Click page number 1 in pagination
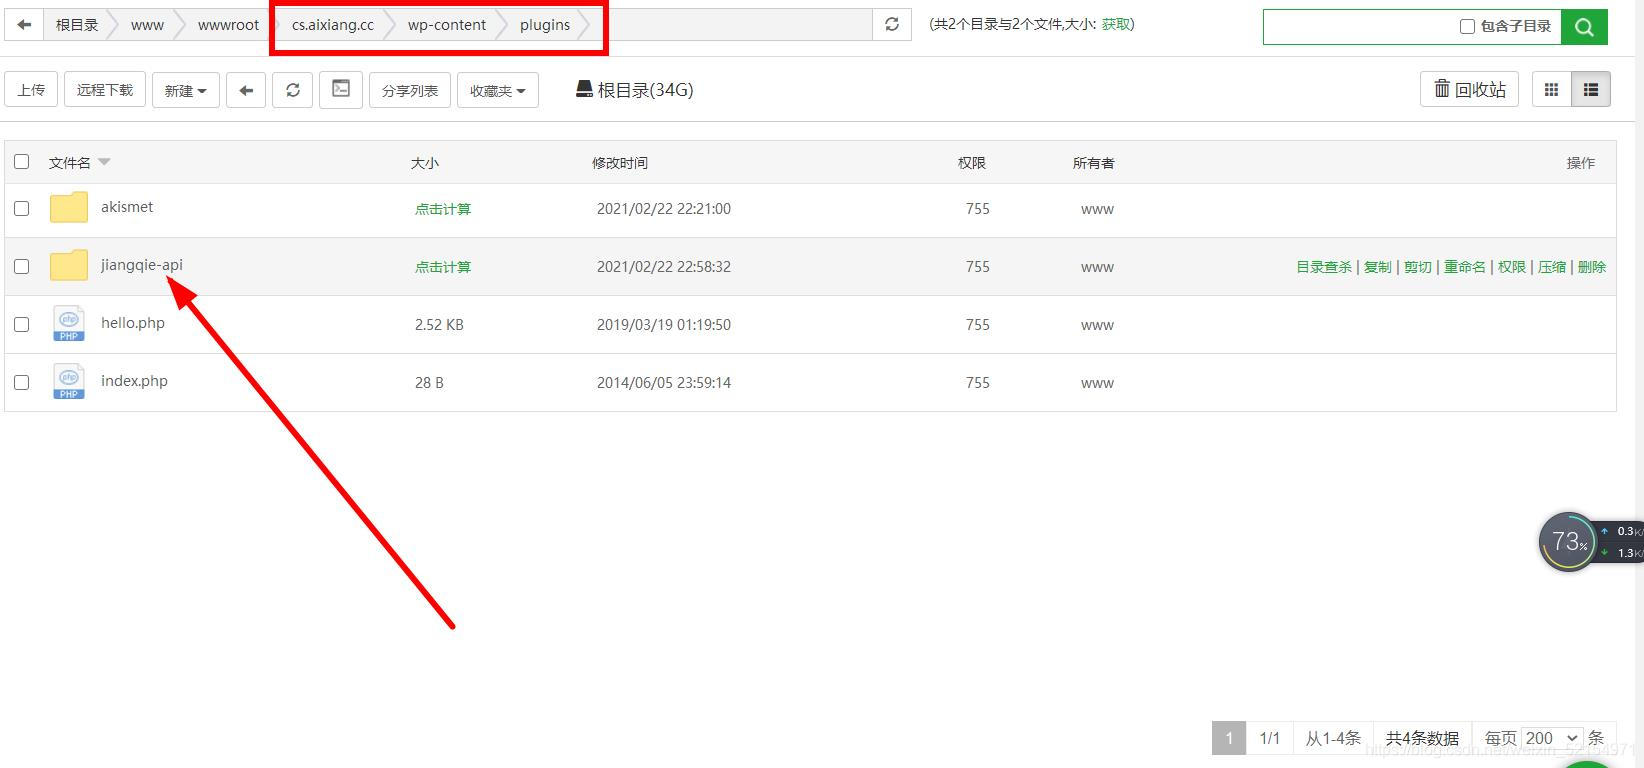The height and width of the screenshot is (768, 1644). pyautogui.click(x=1229, y=738)
